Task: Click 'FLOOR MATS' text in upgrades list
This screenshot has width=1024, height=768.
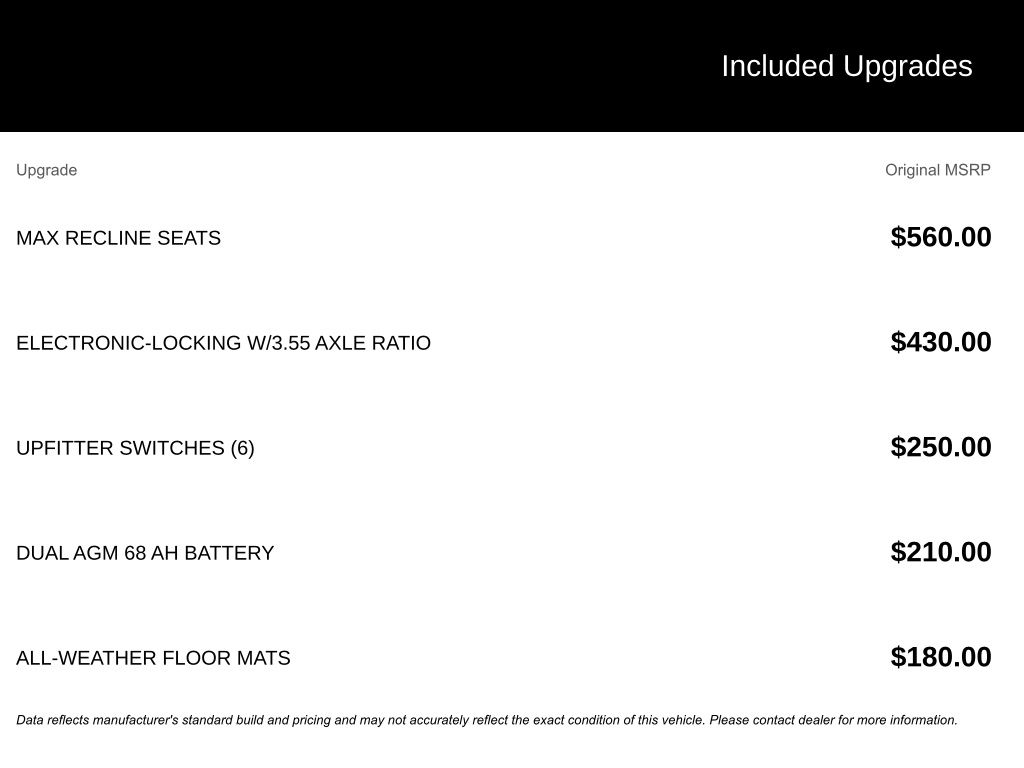Action: 226,658
